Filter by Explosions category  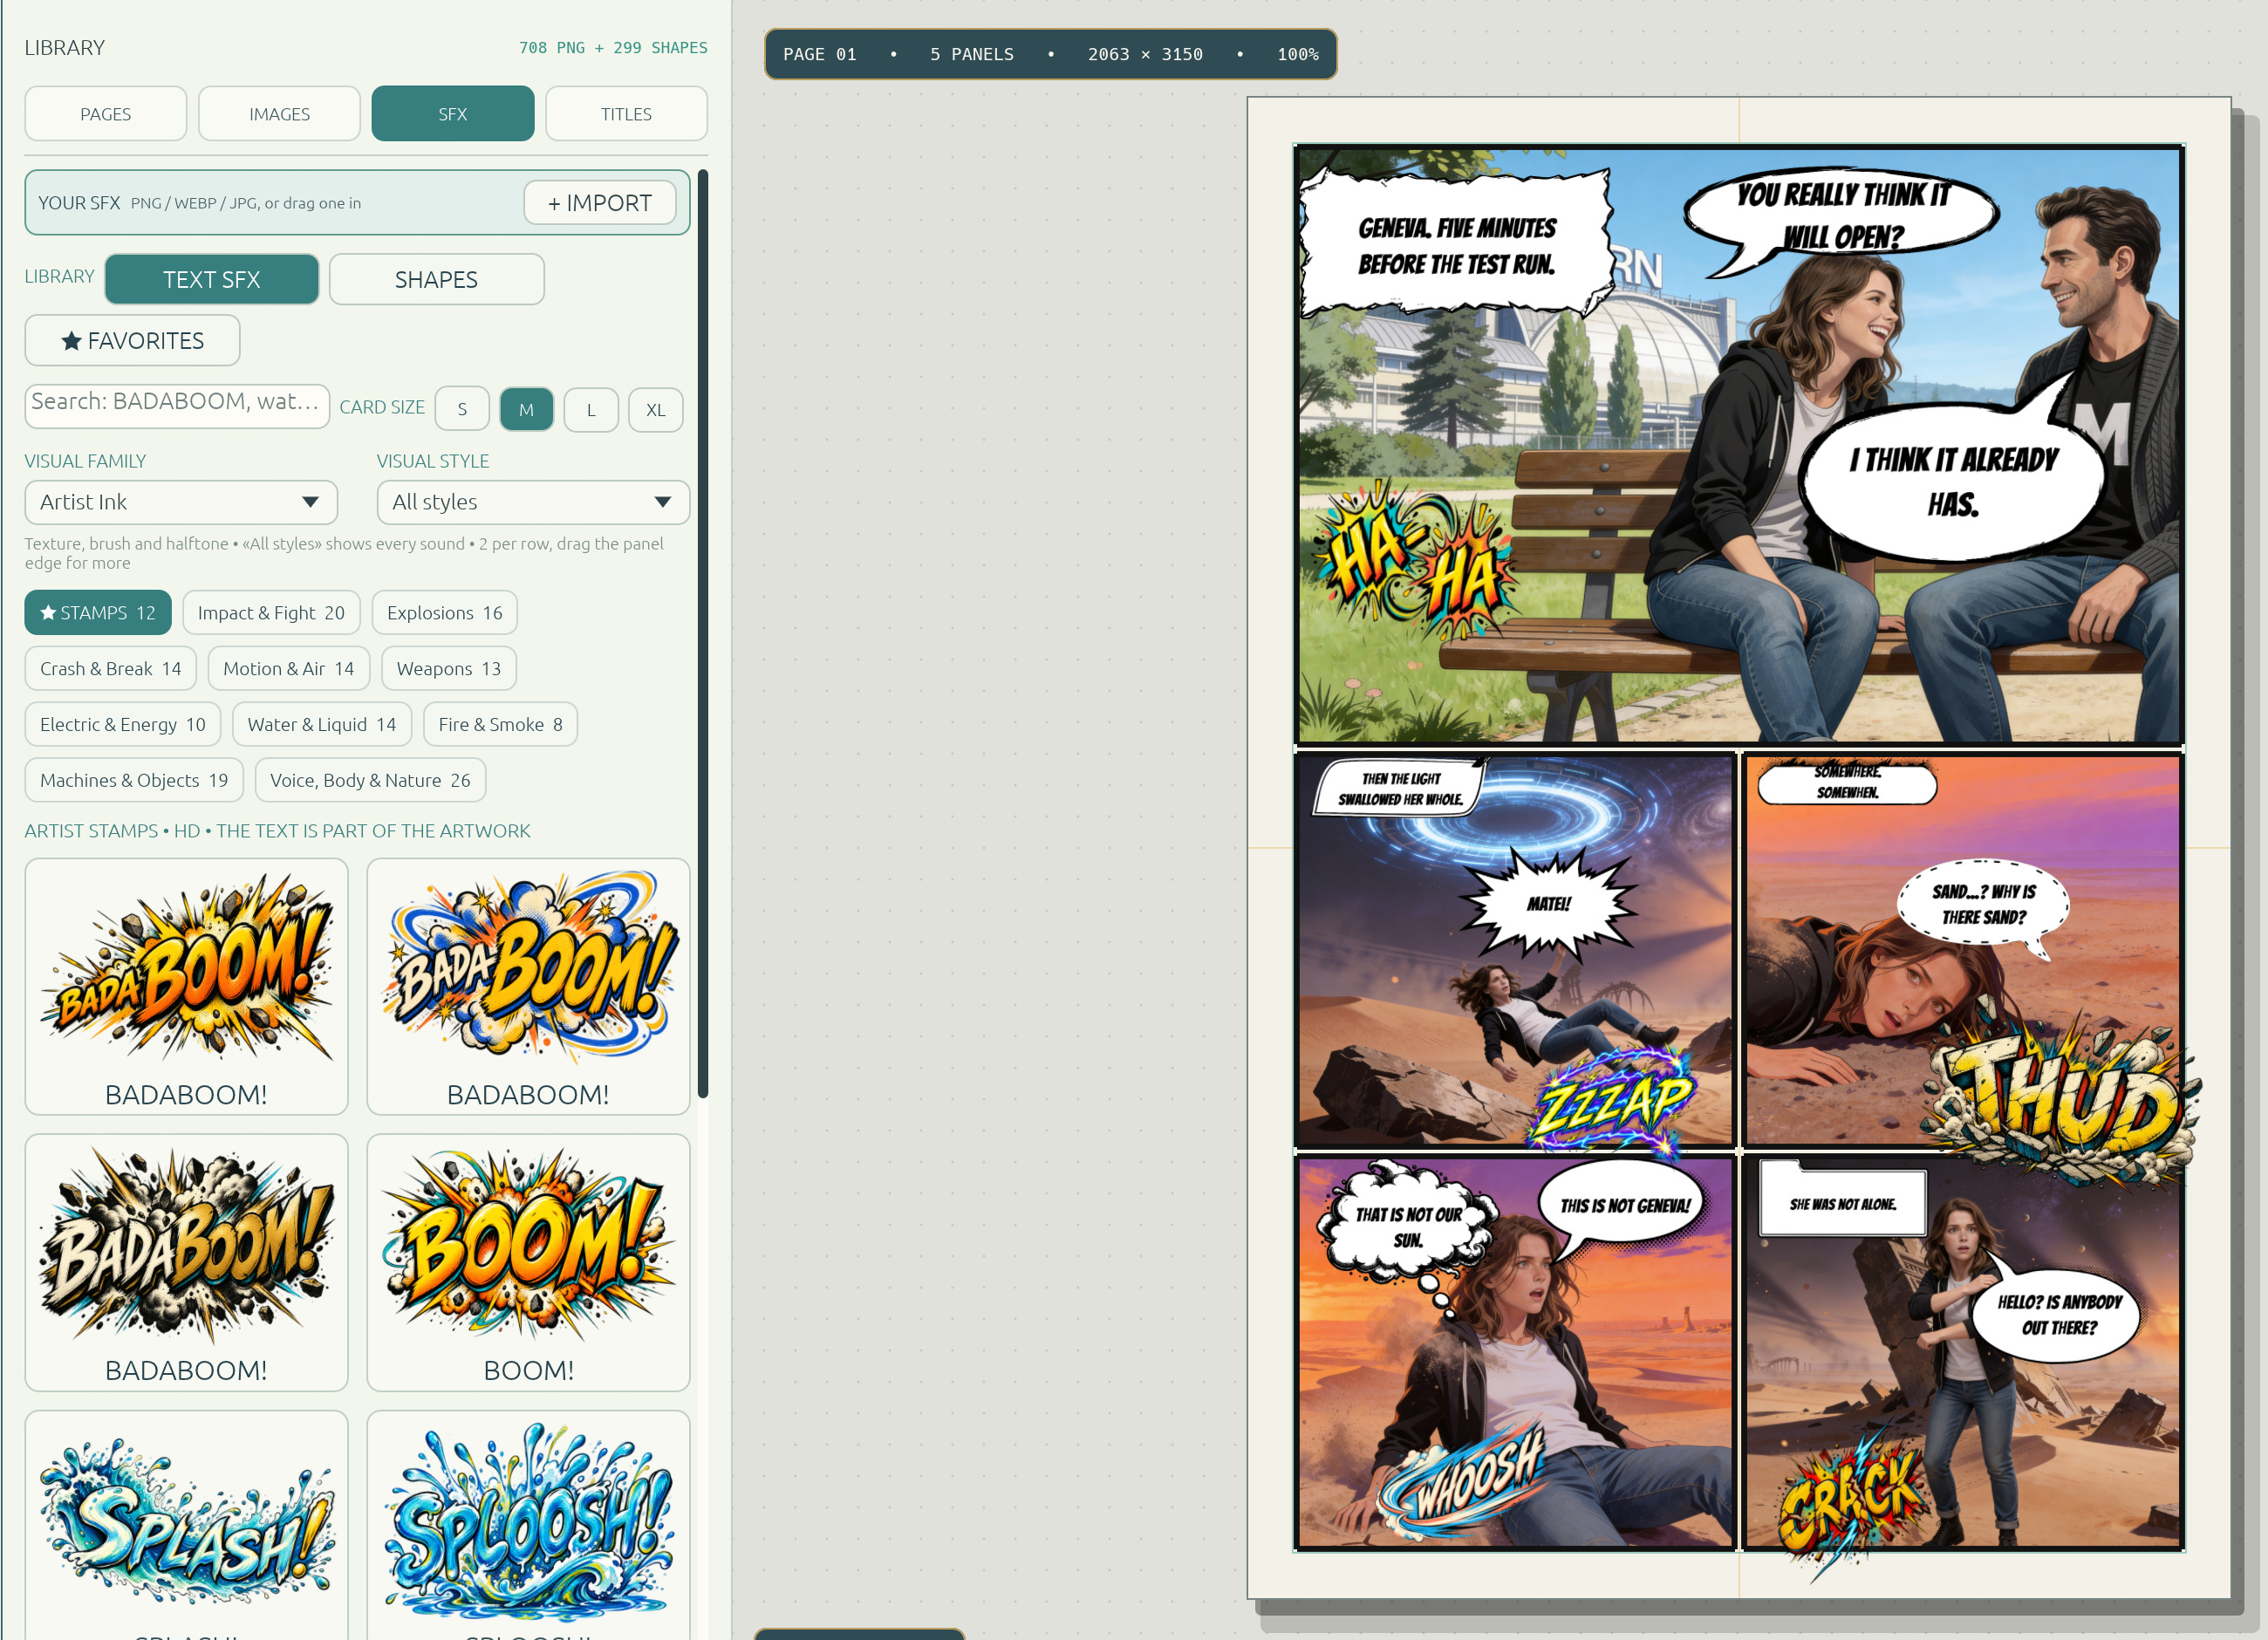444,613
